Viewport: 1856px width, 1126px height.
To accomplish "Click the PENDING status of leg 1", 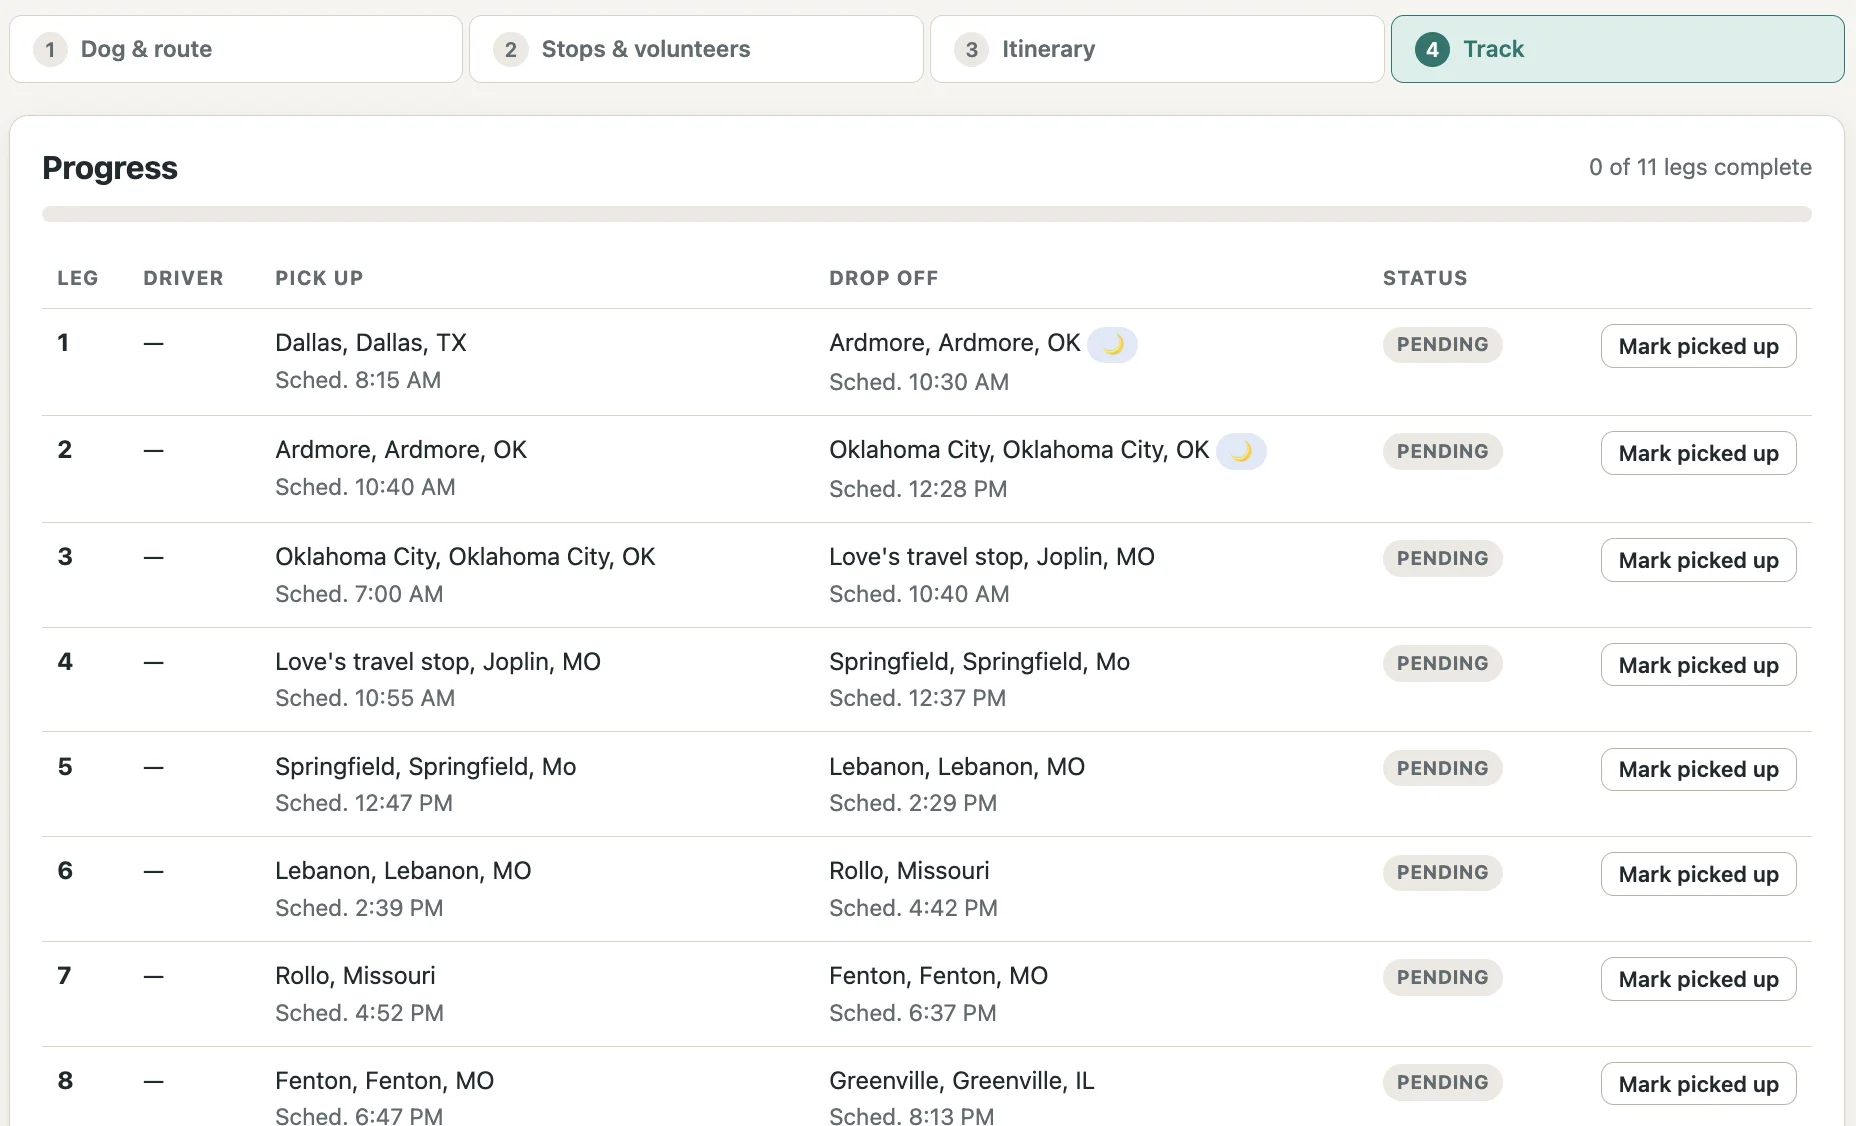I will 1442,344.
